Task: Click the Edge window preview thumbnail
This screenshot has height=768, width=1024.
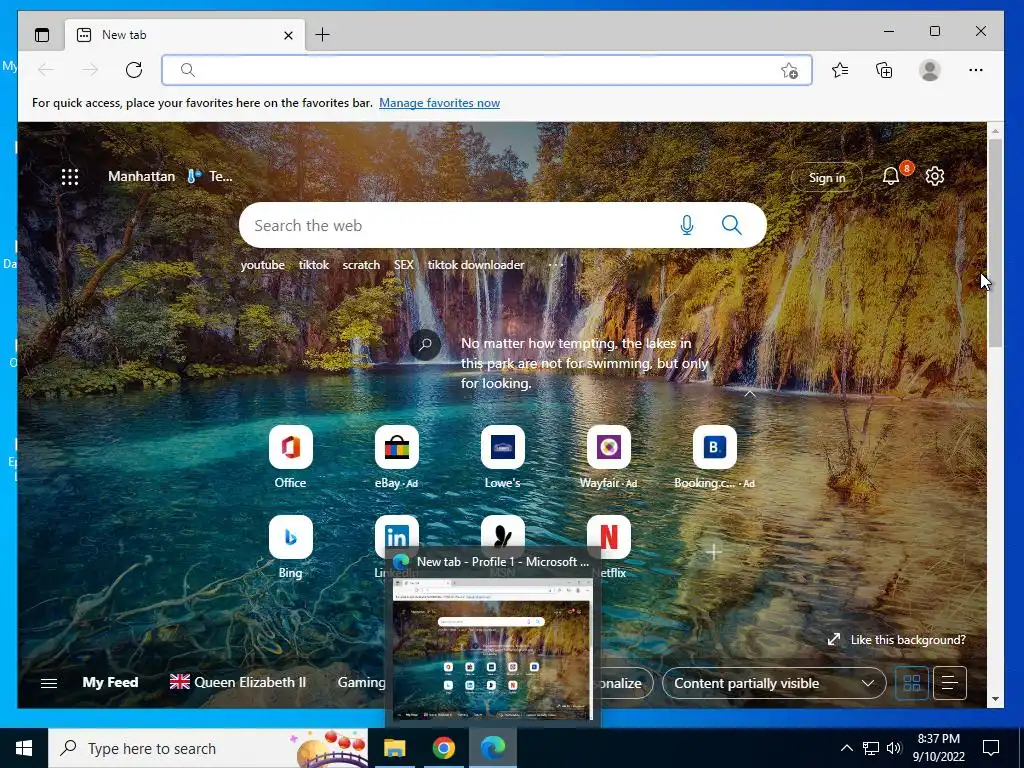Action: click(x=492, y=650)
